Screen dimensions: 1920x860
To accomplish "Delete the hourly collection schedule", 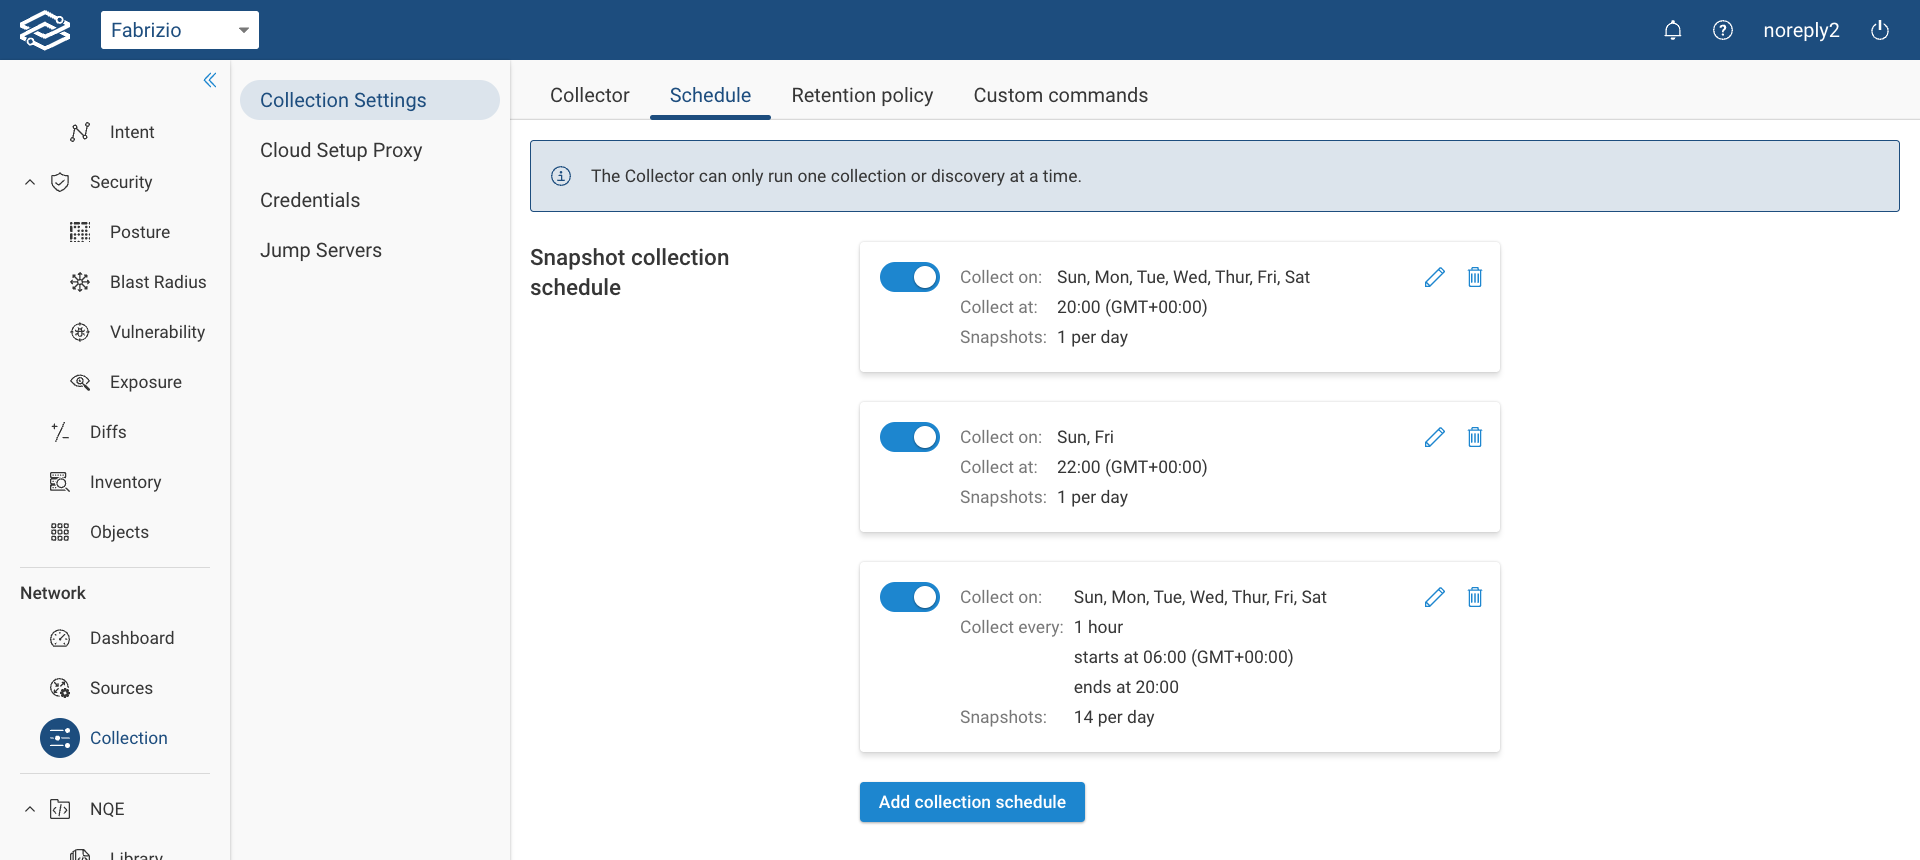I will 1474,597.
